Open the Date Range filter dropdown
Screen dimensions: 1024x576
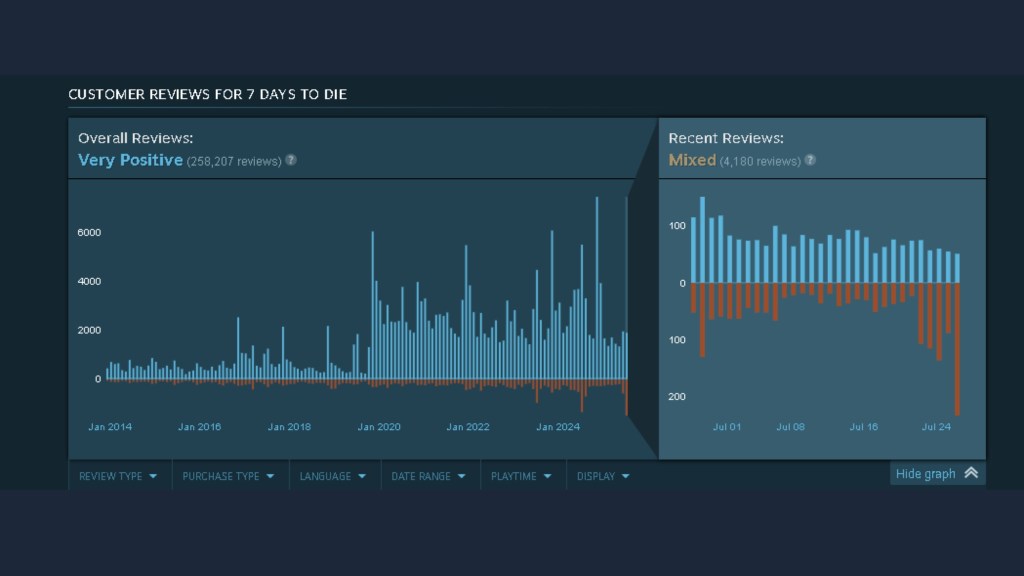428,476
